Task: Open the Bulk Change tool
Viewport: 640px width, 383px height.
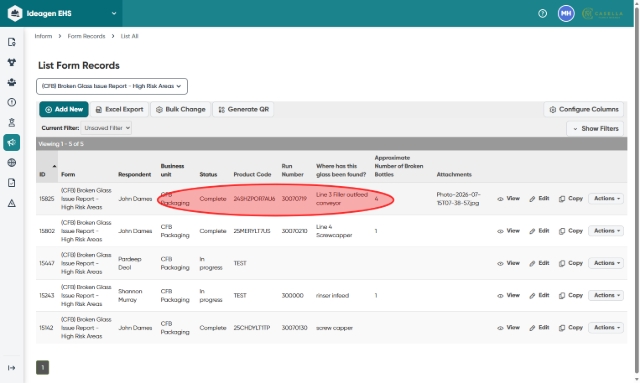Action: click(180, 109)
